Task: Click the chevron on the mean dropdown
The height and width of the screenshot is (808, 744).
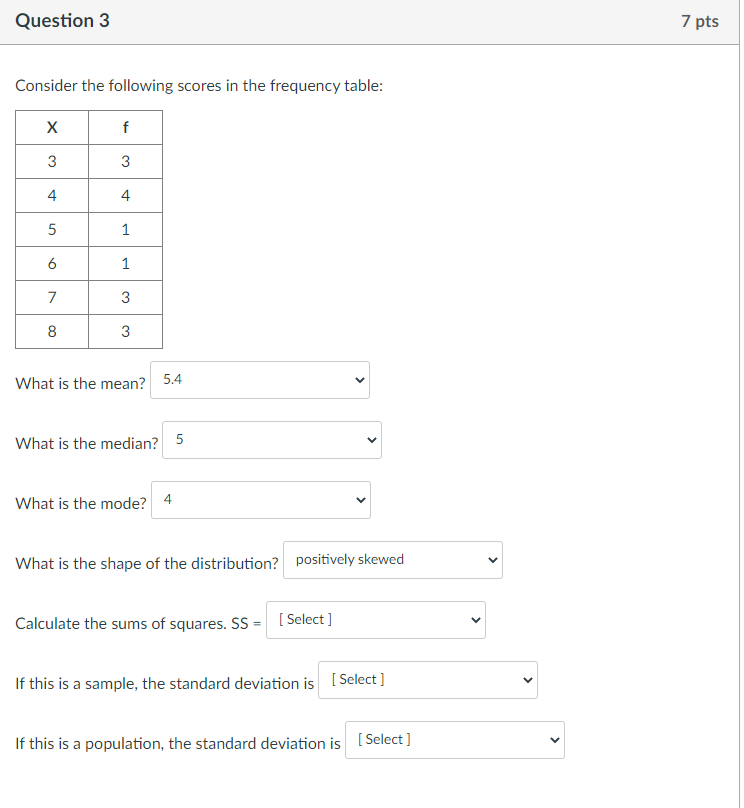Action: [358, 380]
